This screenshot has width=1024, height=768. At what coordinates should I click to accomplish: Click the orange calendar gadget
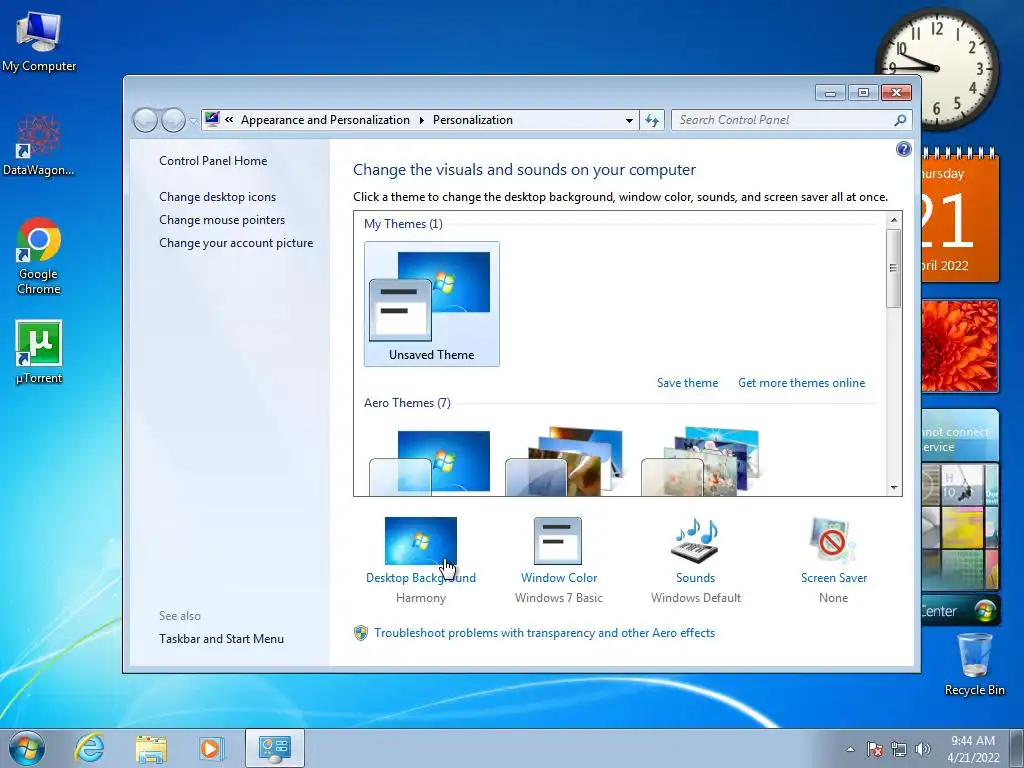[x=960, y=216]
